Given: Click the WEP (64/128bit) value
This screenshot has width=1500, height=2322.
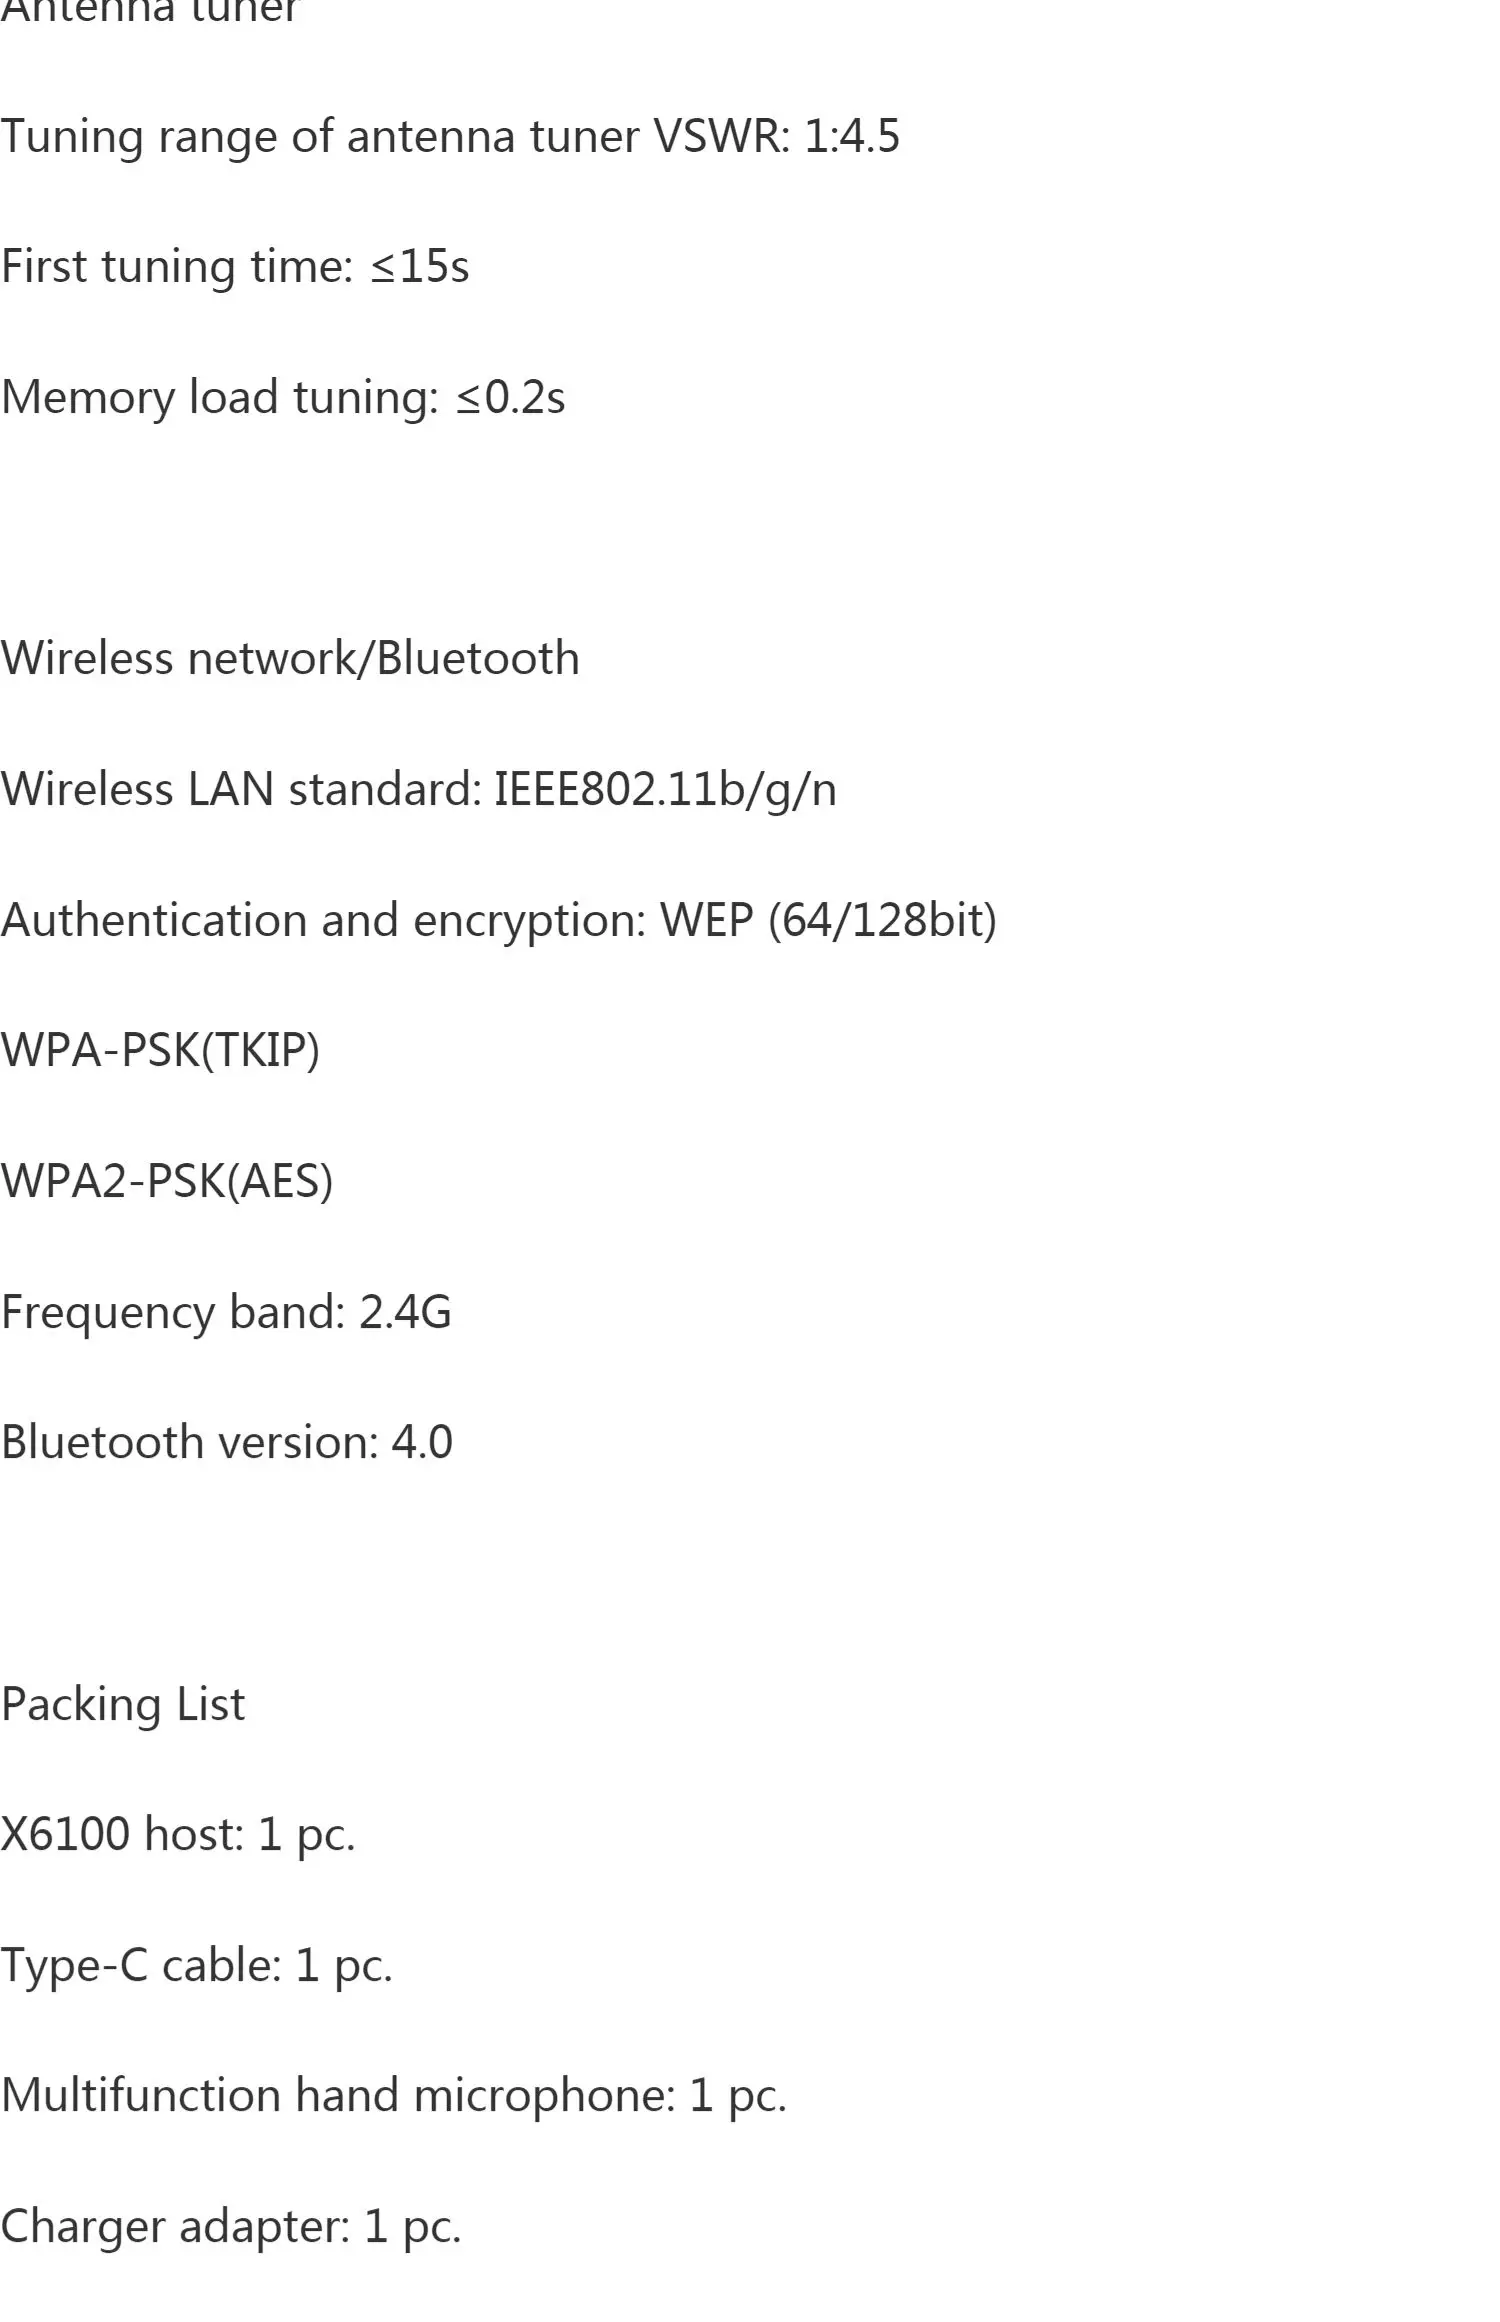Looking at the screenshot, I should (828, 921).
